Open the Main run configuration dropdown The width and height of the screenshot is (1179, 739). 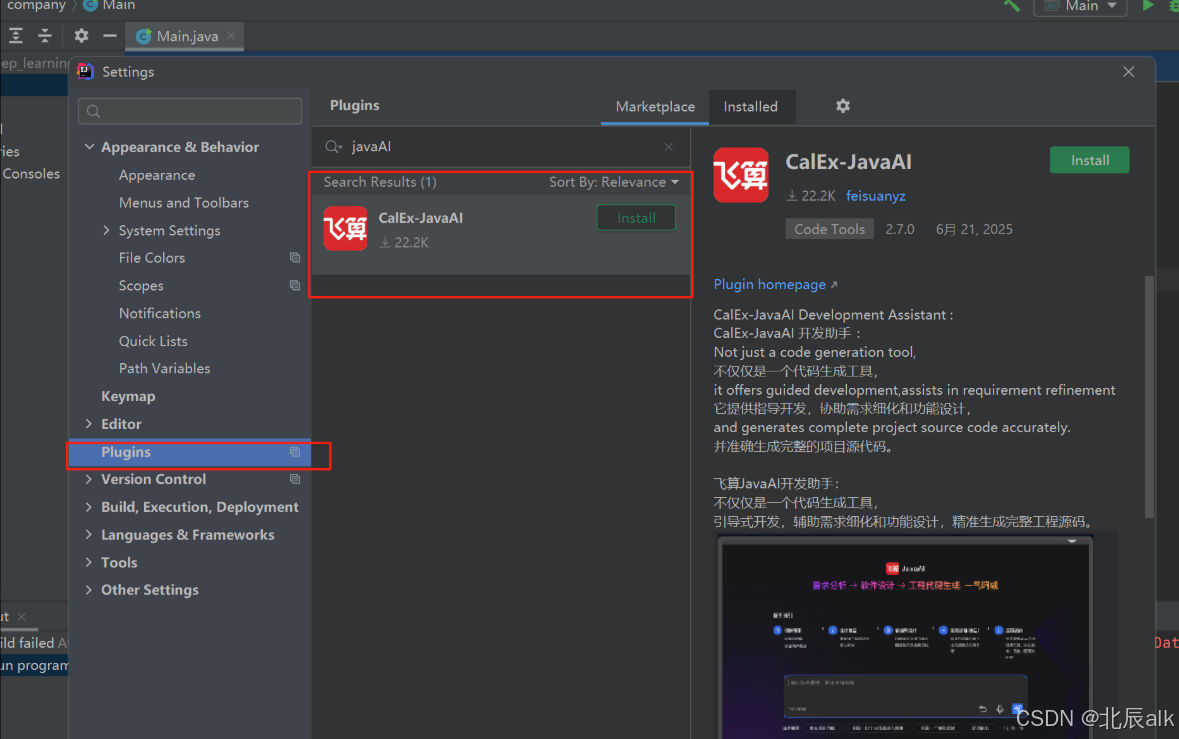1080,6
